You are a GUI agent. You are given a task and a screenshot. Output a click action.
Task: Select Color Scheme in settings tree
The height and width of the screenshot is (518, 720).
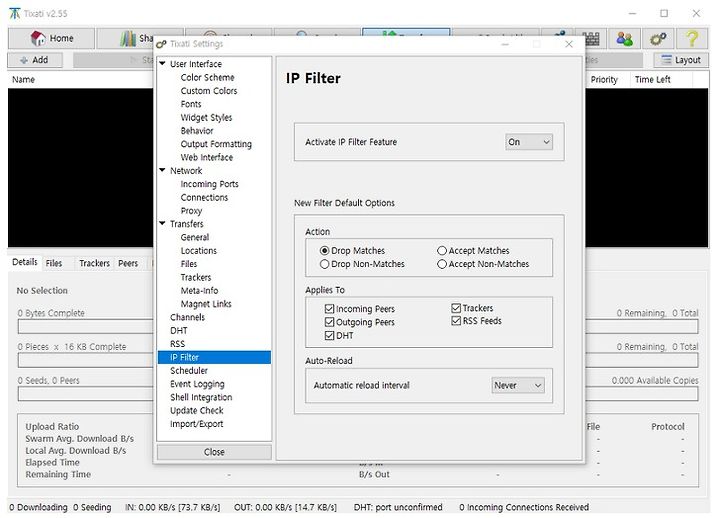(208, 77)
